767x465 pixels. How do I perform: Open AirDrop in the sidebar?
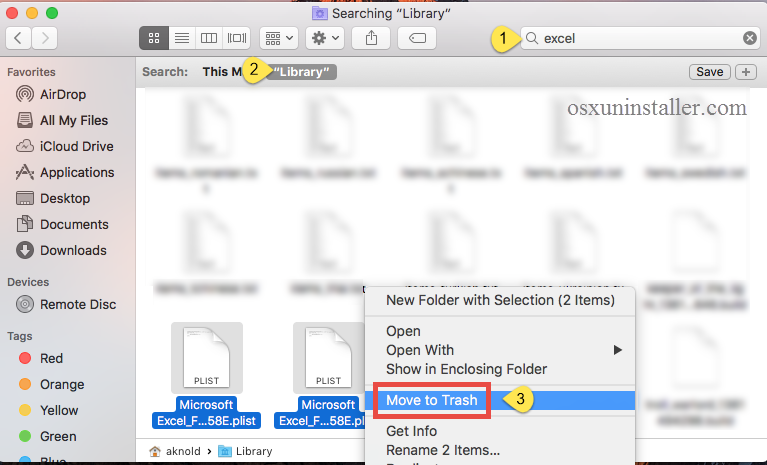[63, 94]
